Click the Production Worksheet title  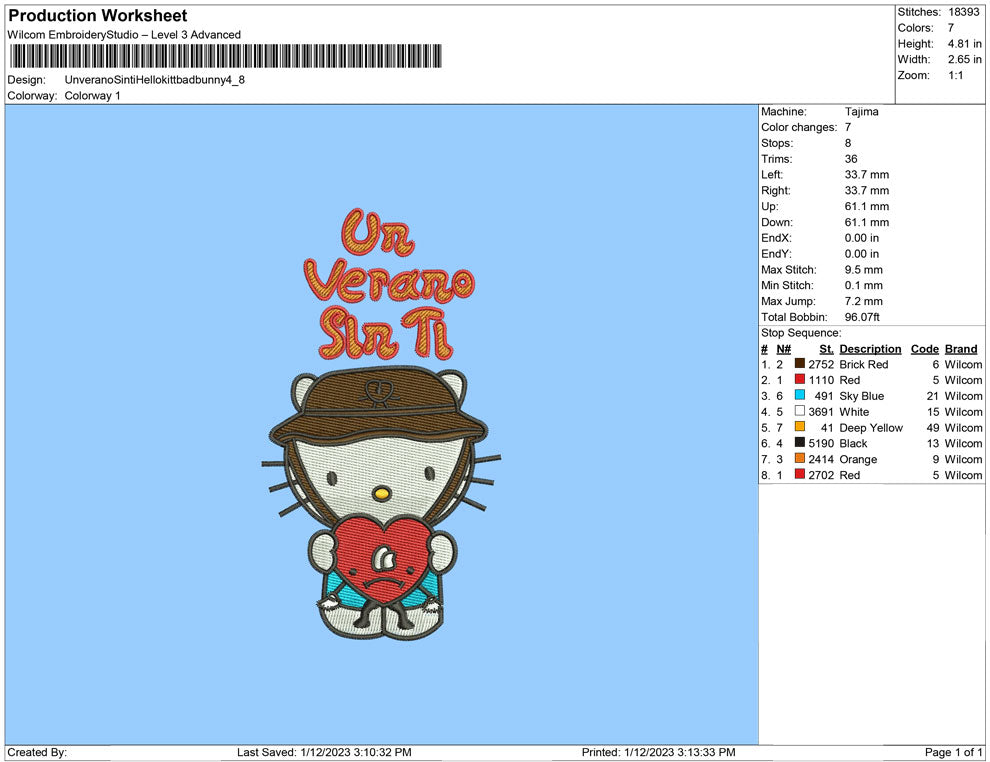point(98,16)
